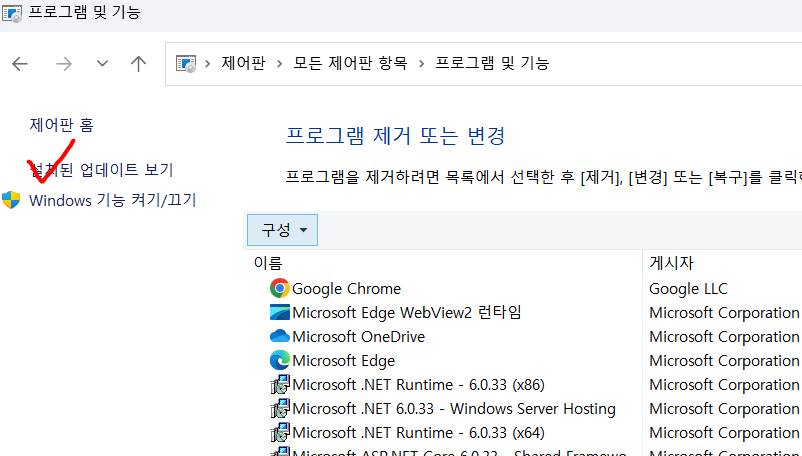Image resolution: width=802 pixels, height=456 pixels.
Task: Click Microsoft Corporation publisher in WebView2 row
Action: 724,313
